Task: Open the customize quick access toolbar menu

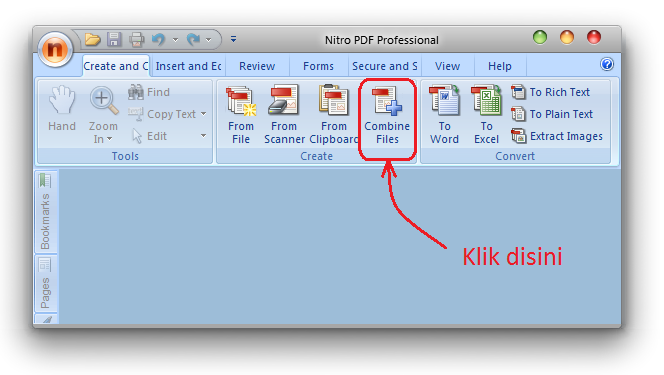Action: (x=233, y=39)
